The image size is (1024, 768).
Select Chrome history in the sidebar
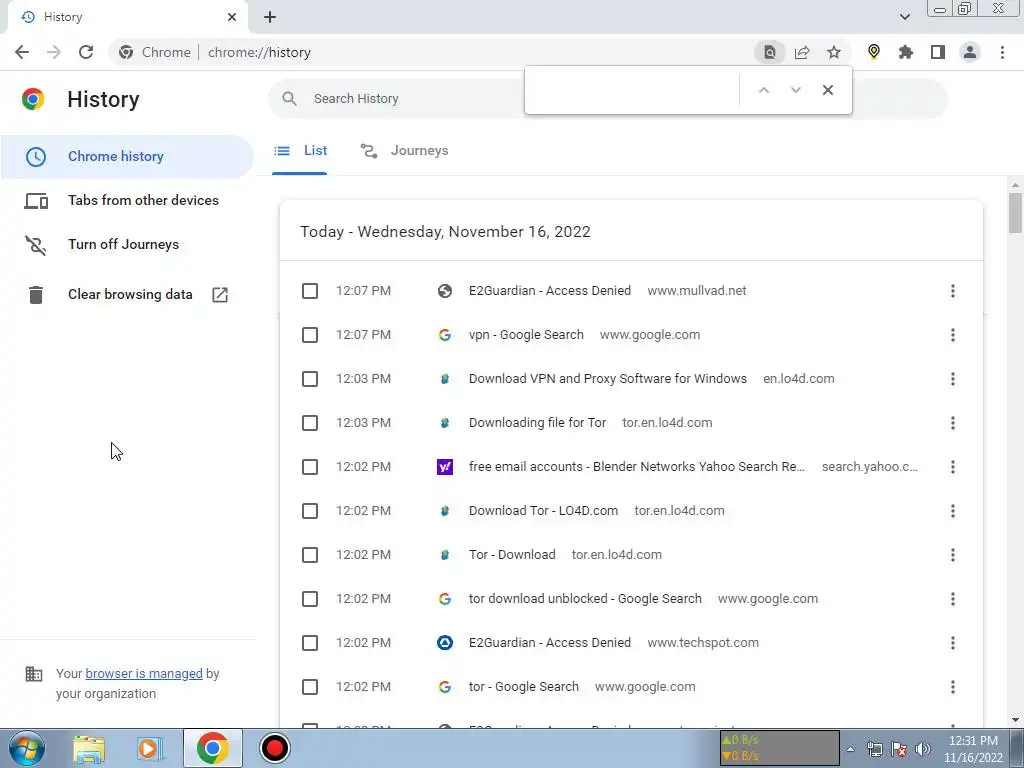(x=127, y=157)
